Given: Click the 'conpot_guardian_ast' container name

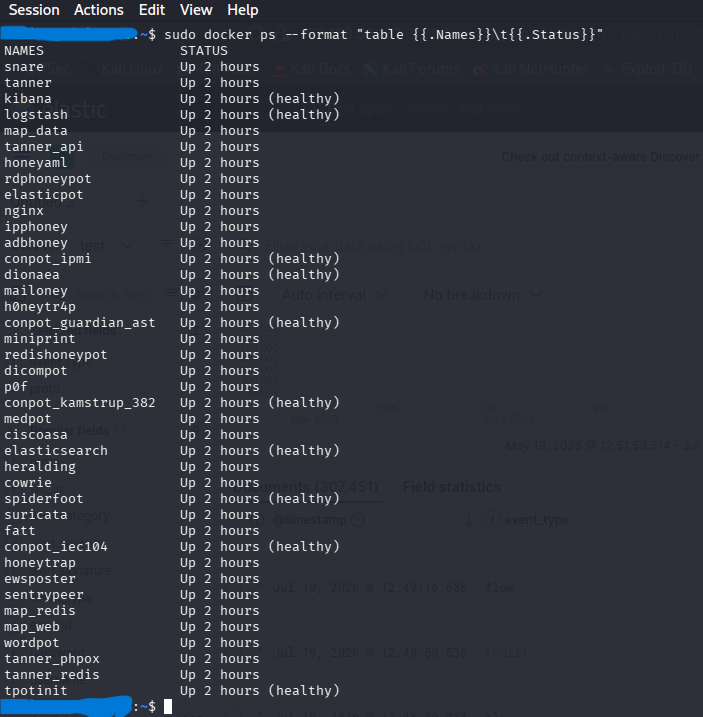Looking at the screenshot, I should (80, 323).
